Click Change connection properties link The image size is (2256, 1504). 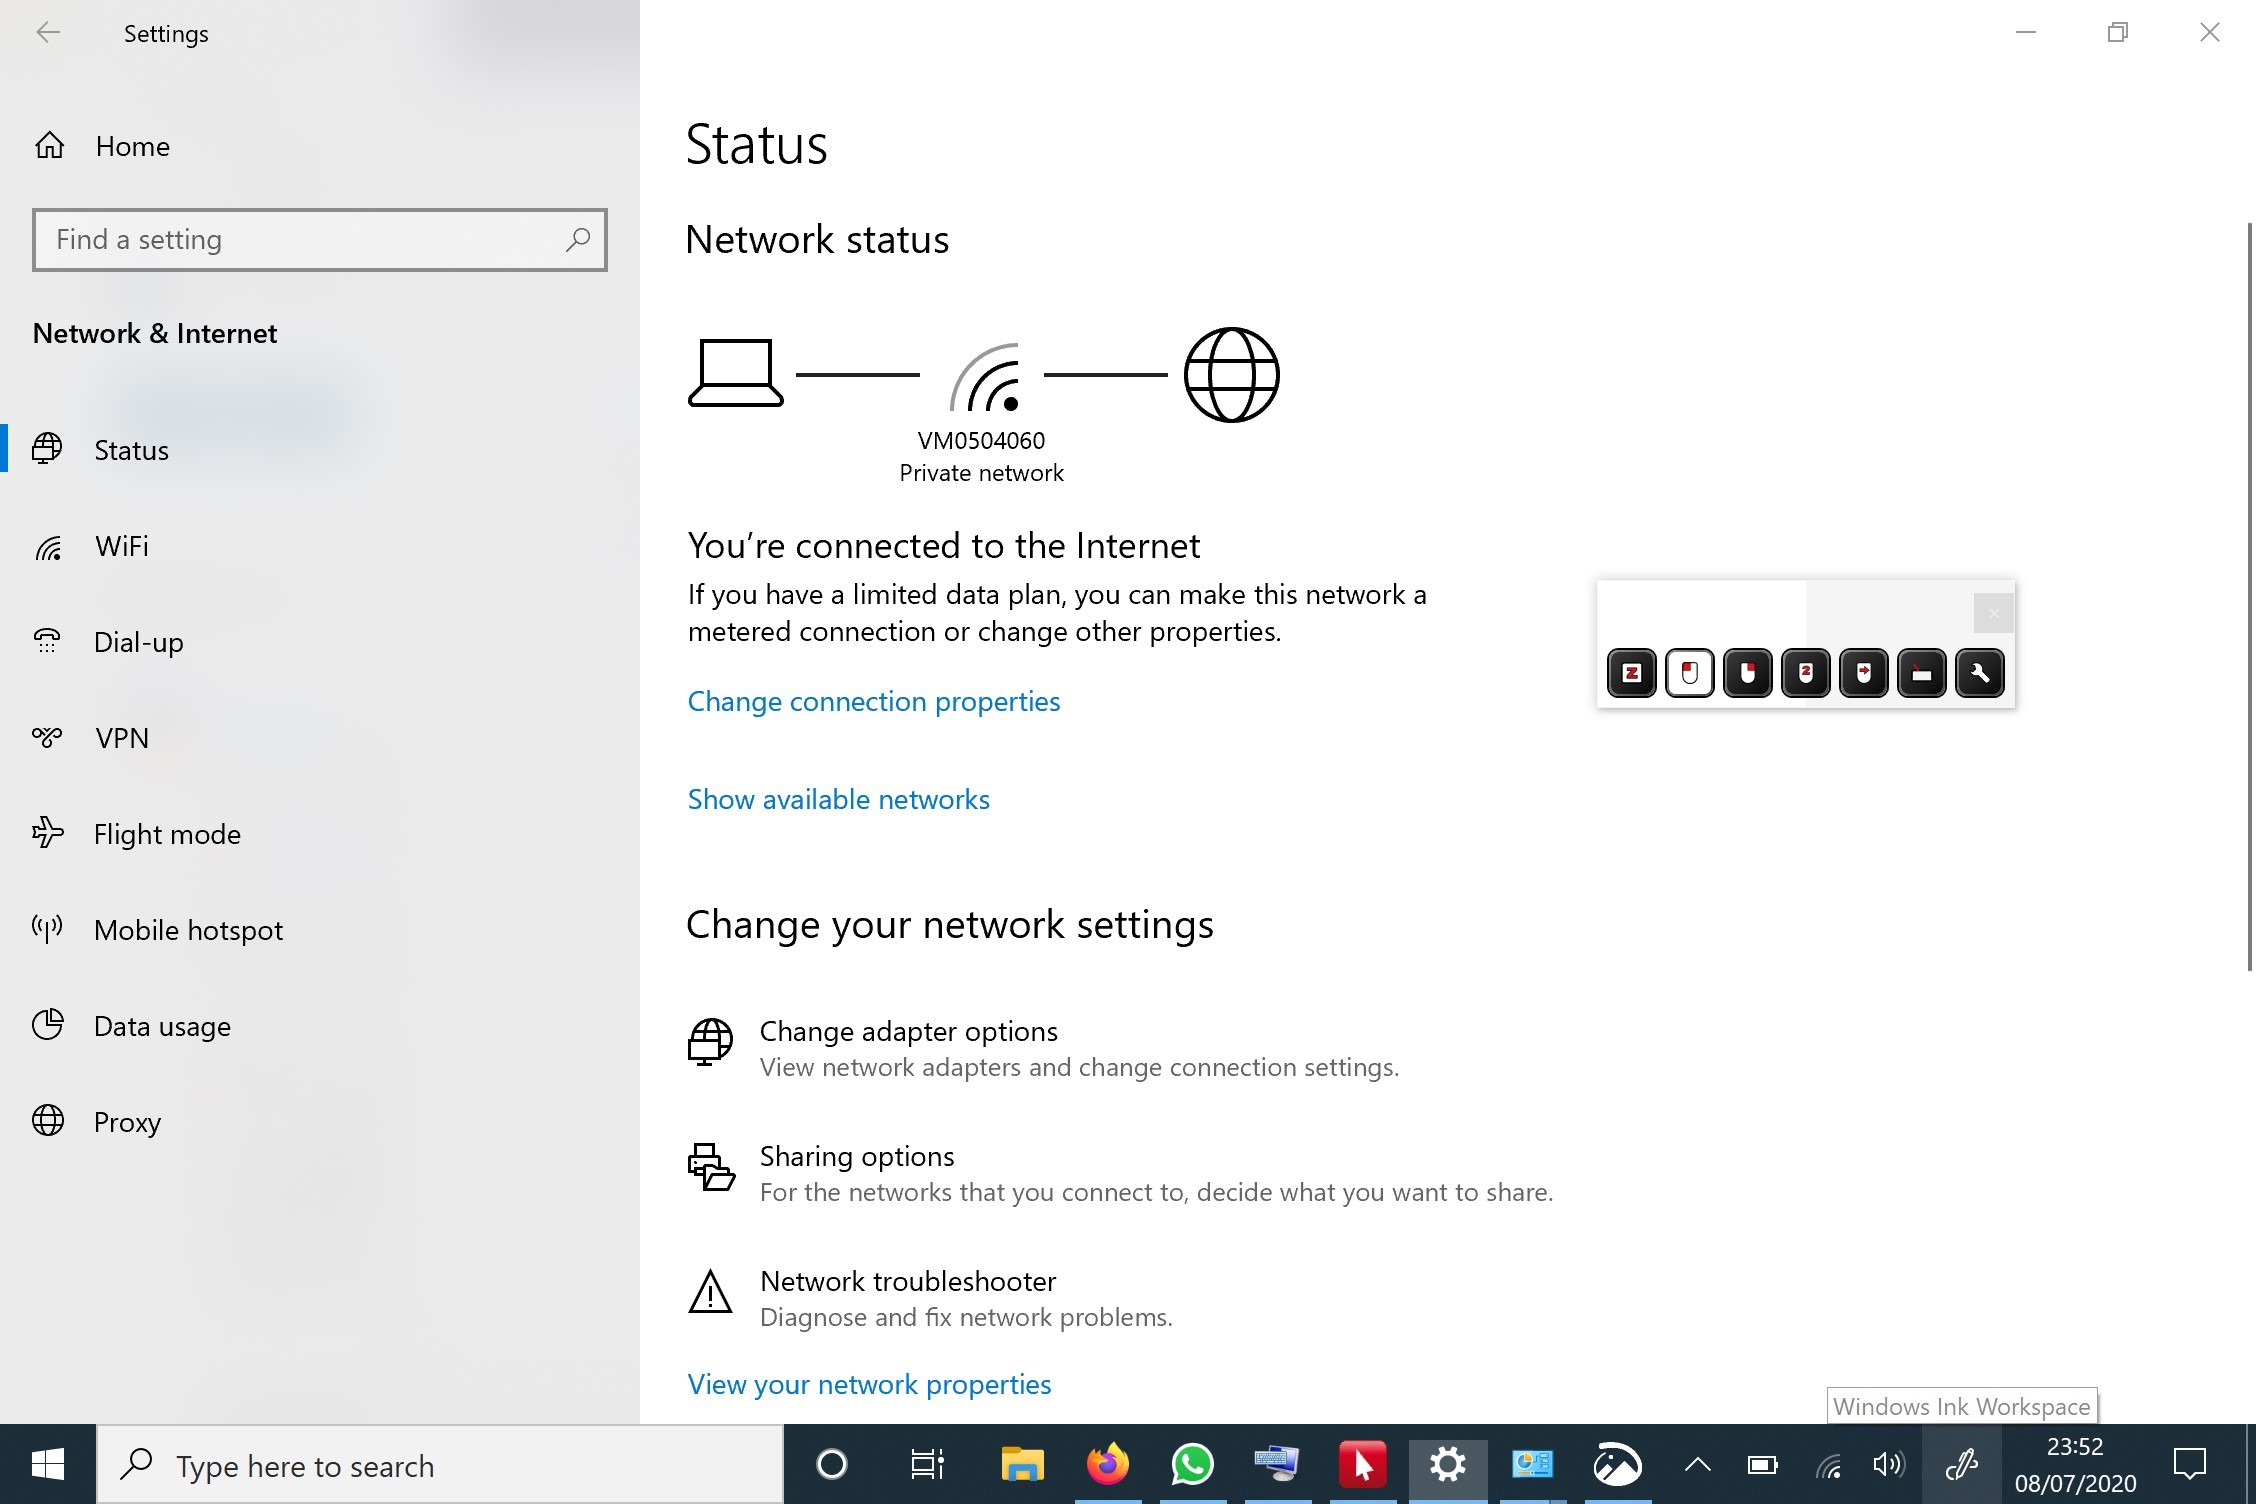click(x=873, y=702)
